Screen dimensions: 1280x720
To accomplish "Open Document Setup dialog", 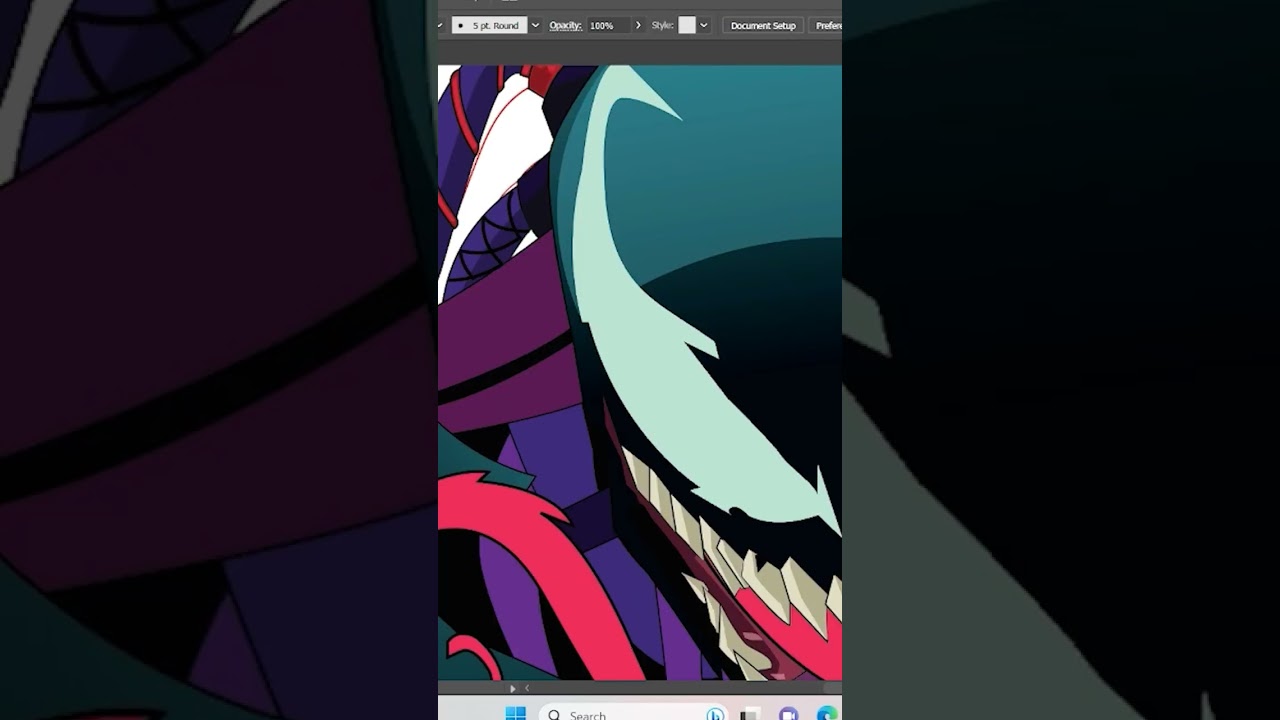I will tap(763, 26).
